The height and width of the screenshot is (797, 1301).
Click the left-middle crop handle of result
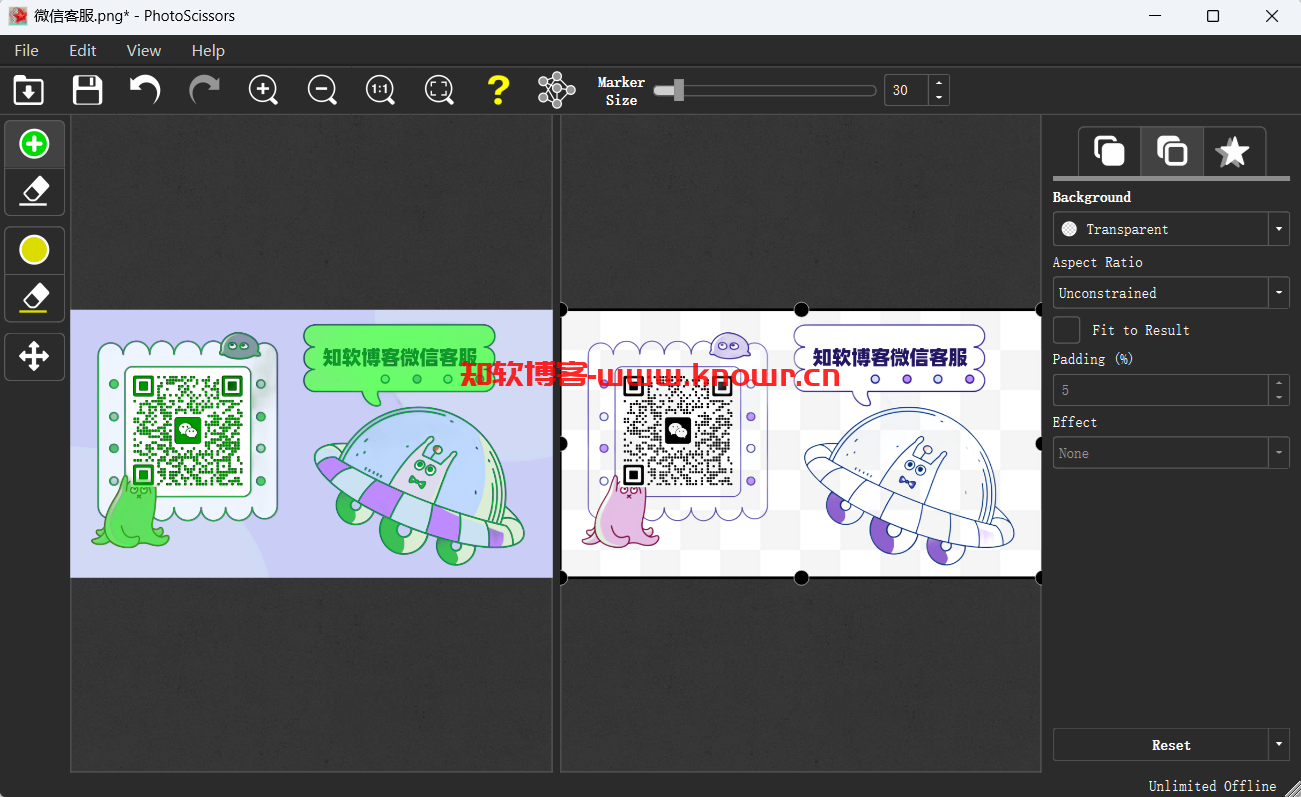[562, 443]
